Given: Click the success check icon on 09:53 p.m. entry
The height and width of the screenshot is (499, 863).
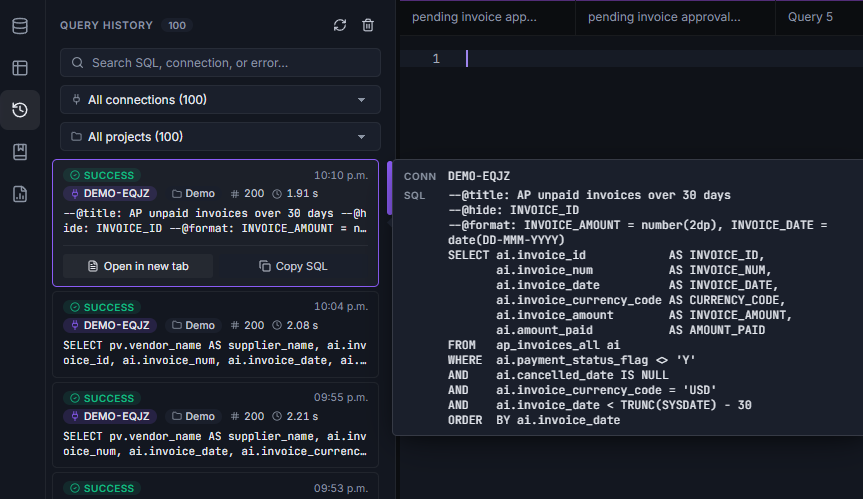Looking at the screenshot, I should 75,488.
